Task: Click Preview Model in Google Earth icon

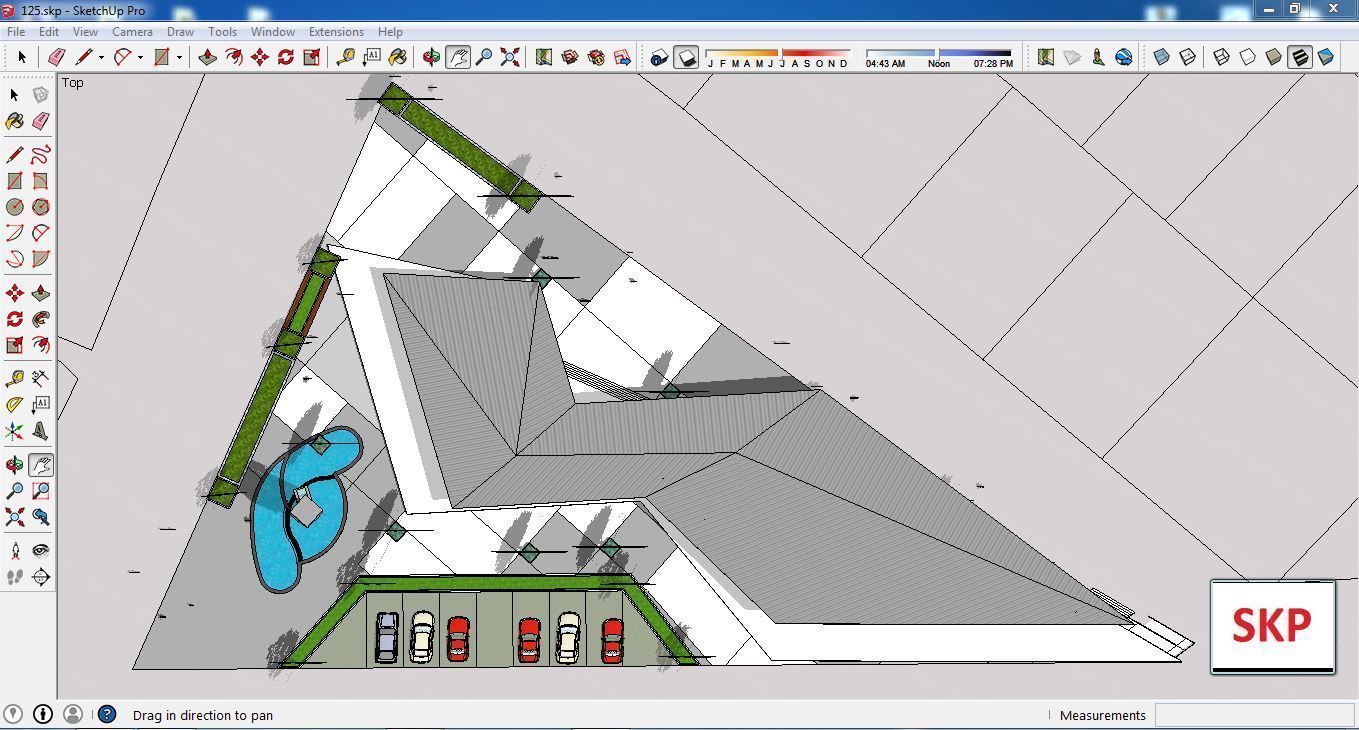Action: point(1124,57)
